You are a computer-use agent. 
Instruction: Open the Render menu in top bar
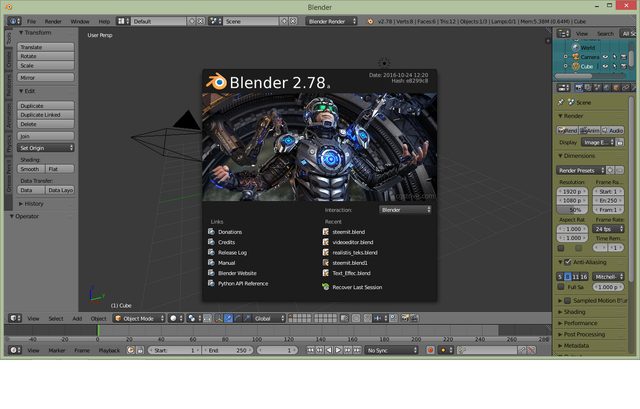pyautogui.click(x=53, y=21)
